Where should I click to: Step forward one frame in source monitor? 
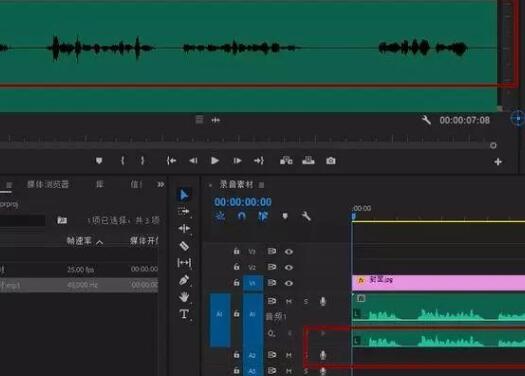(237, 161)
